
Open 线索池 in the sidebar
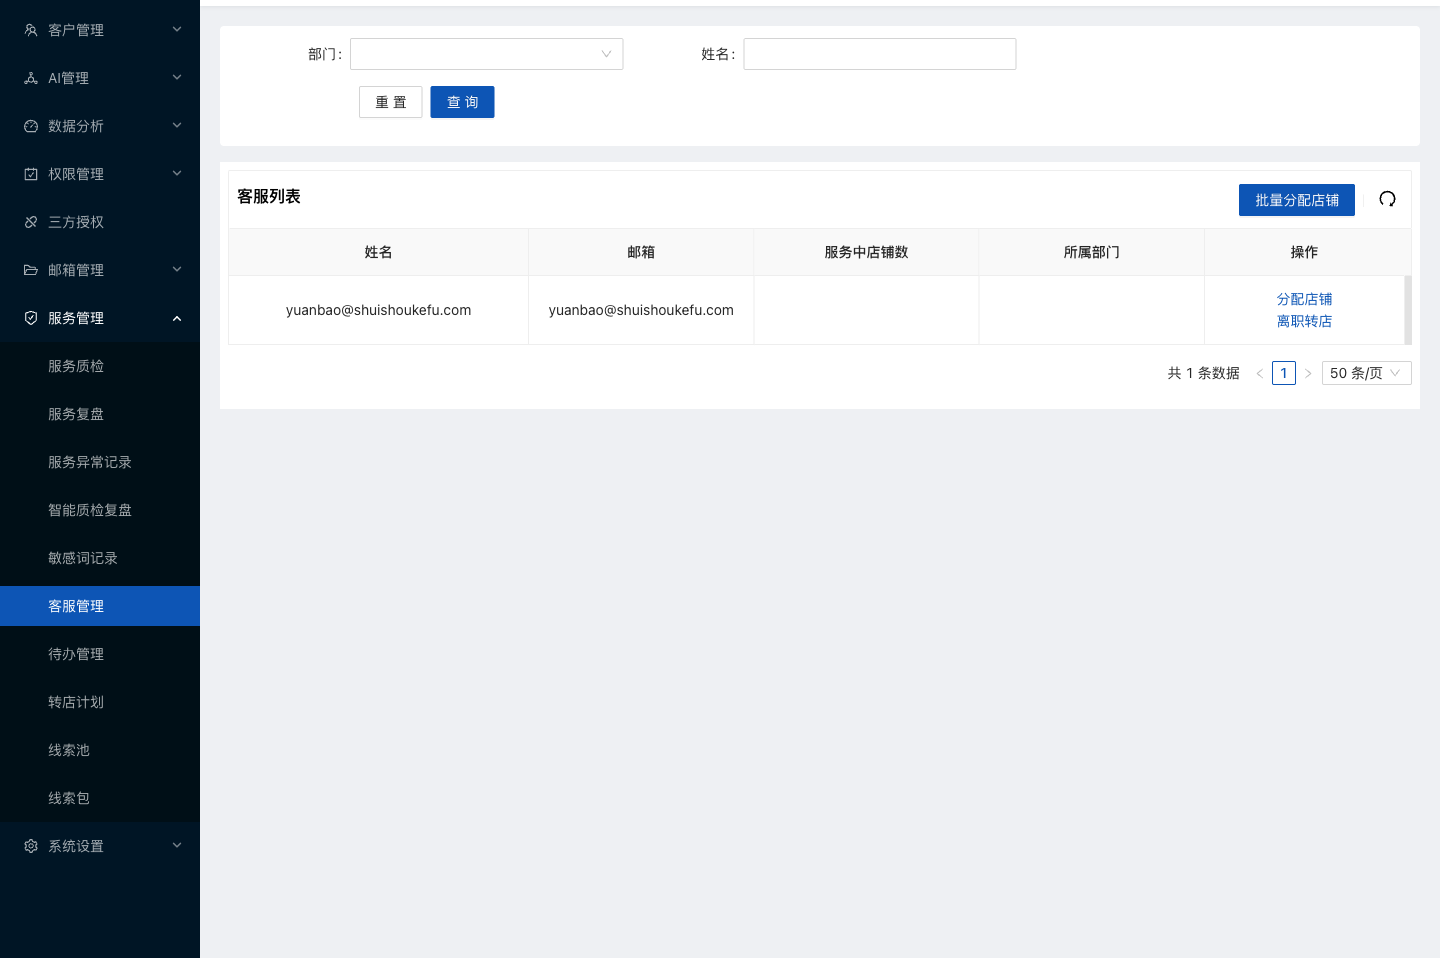coord(100,750)
